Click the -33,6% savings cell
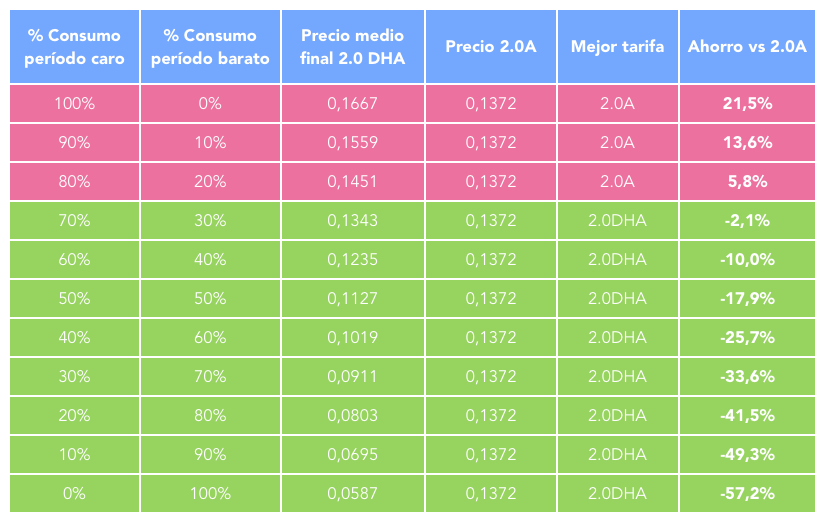The image size is (825, 526). [747, 377]
